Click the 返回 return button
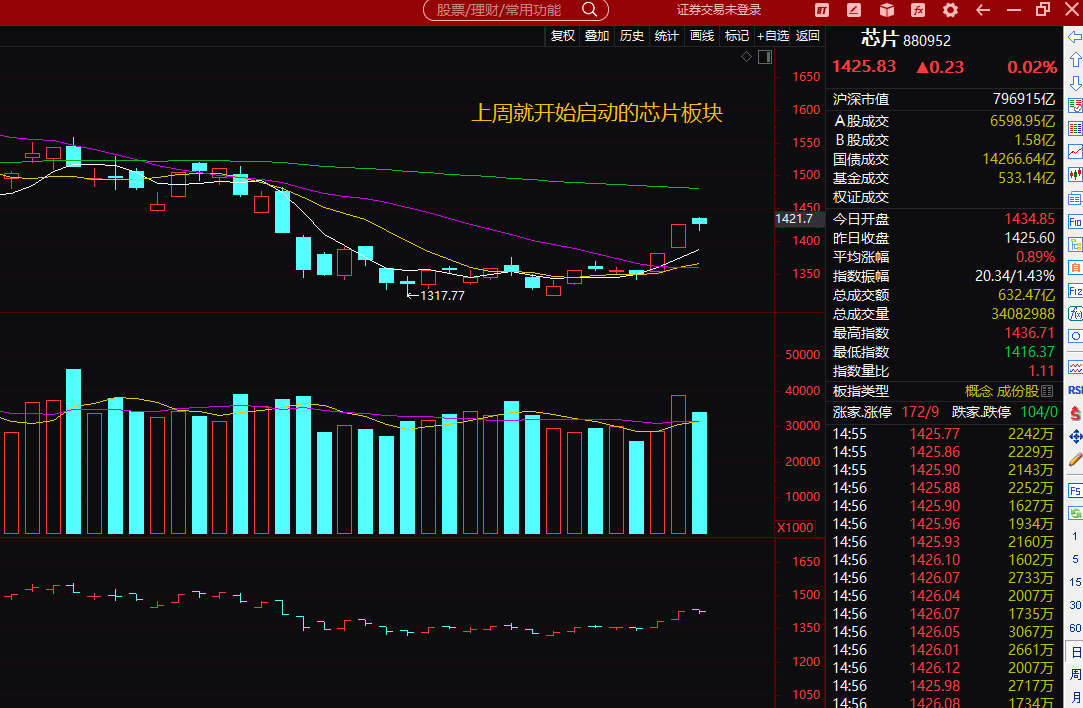This screenshot has width=1083, height=708. point(807,36)
